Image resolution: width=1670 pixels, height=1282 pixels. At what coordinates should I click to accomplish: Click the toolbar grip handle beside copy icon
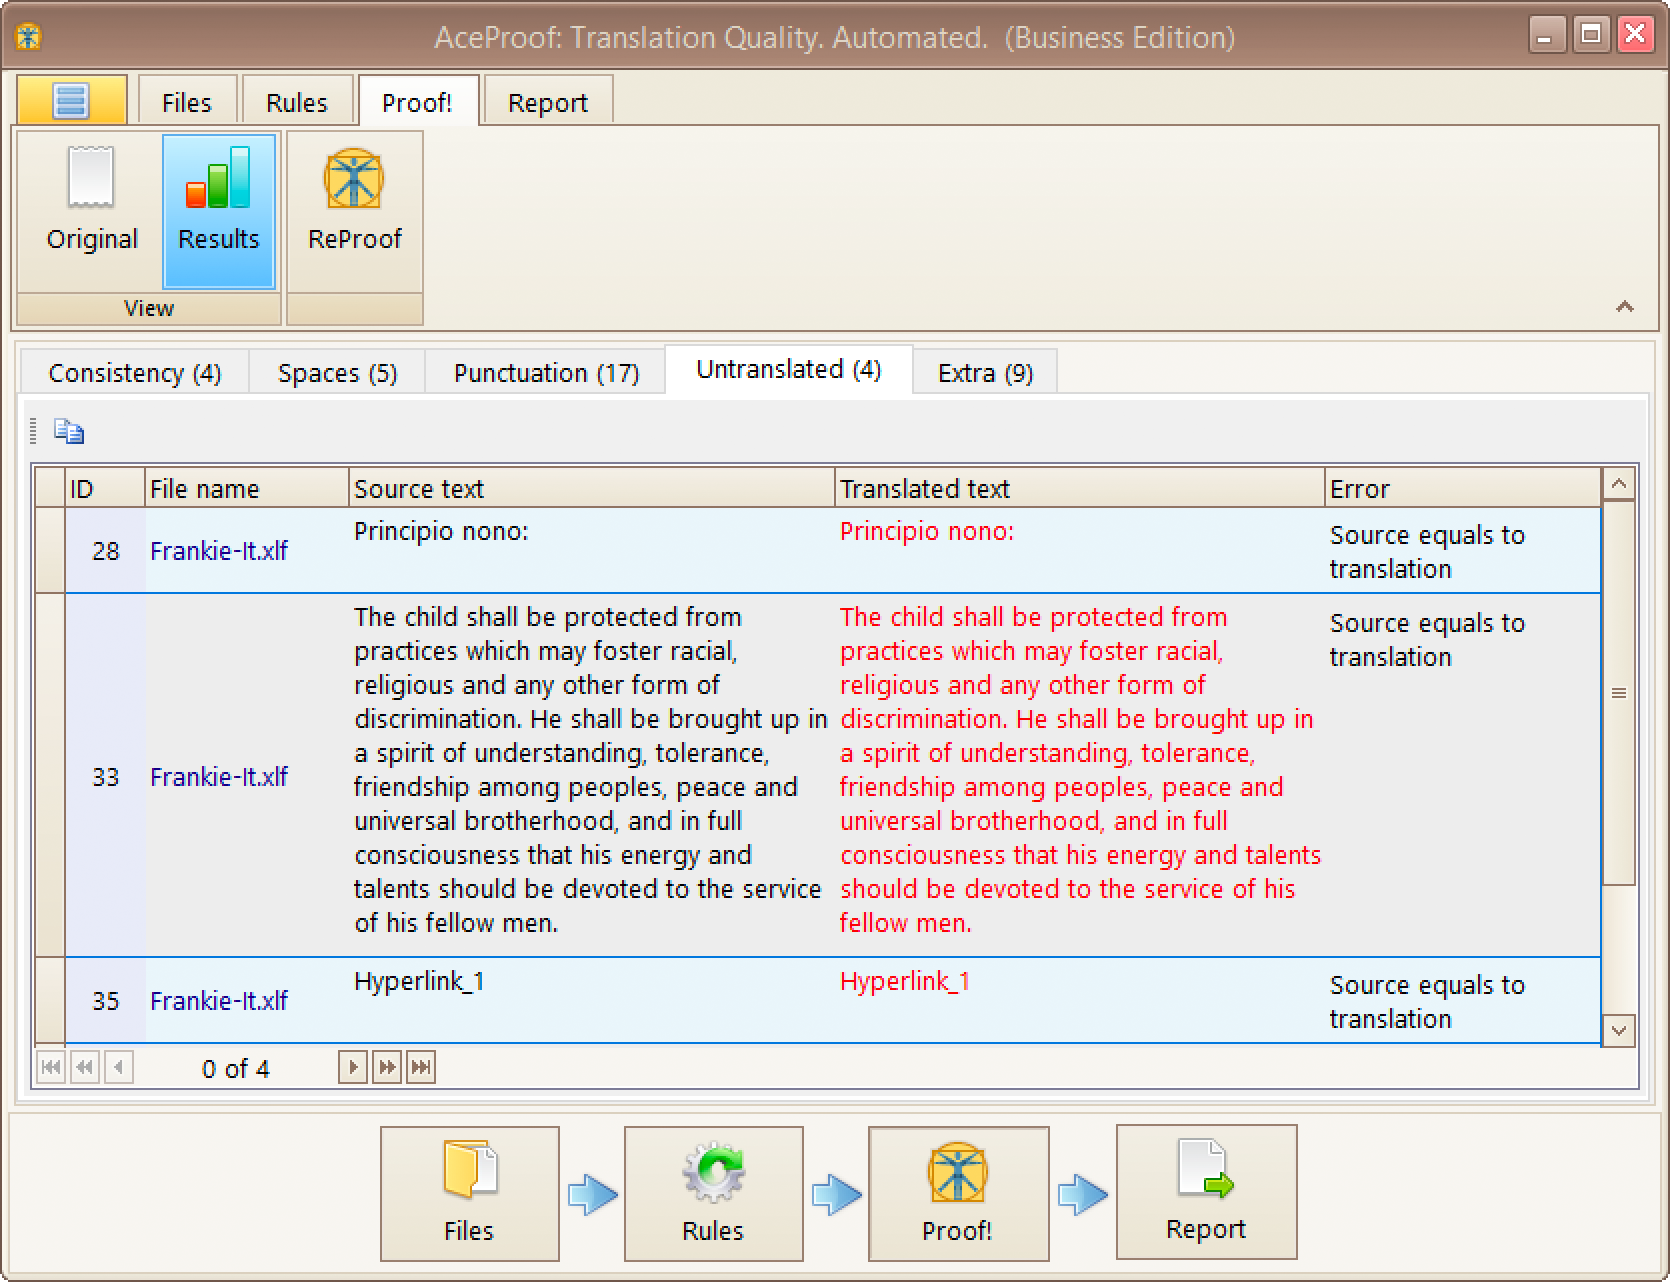pos(33,431)
